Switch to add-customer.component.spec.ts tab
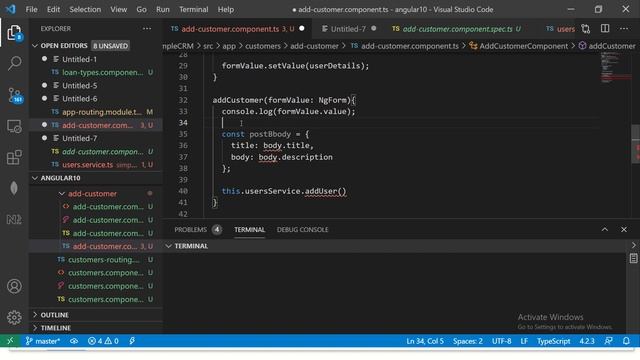This screenshot has width=640, height=360. tap(457, 29)
